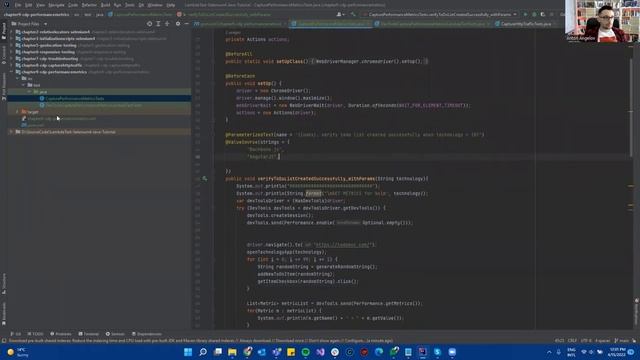Open the Build menu
The image size is (640, 360).
pos(105,5)
